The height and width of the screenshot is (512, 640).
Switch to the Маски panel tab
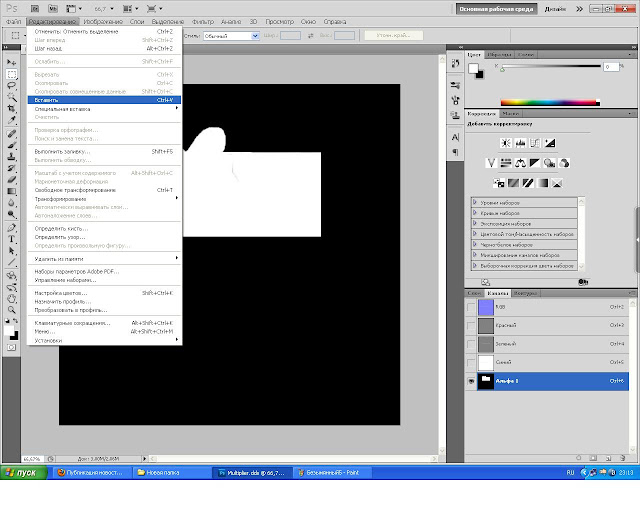(x=511, y=114)
